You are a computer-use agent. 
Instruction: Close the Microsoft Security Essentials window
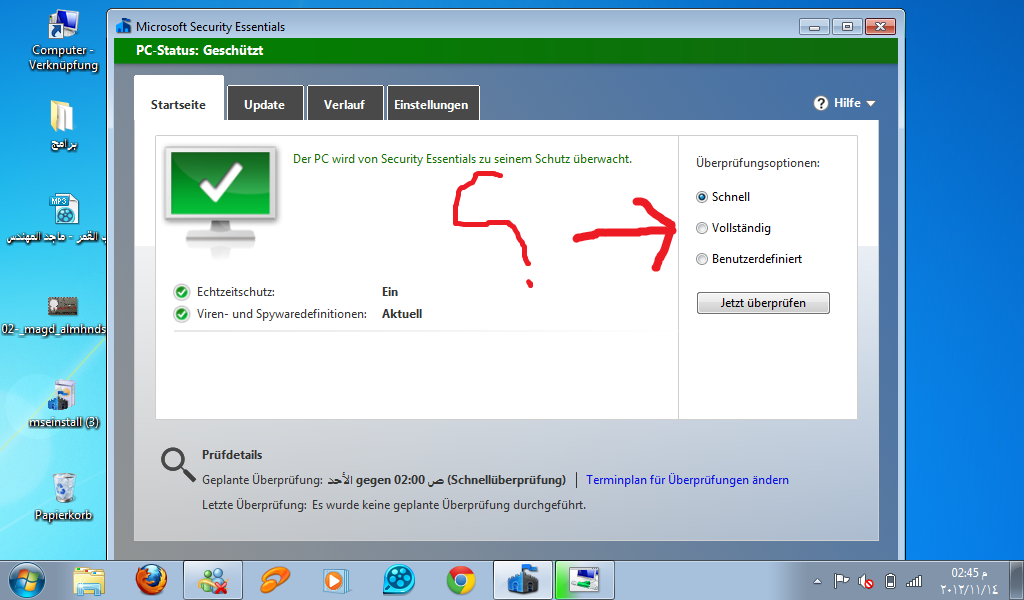click(x=880, y=27)
